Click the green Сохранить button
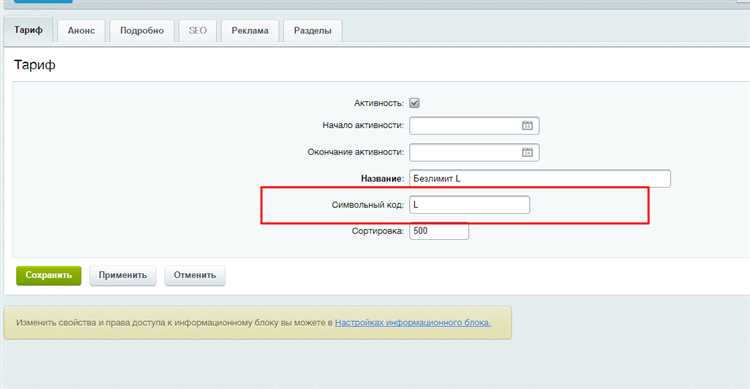The image size is (750, 389). [48, 276]
